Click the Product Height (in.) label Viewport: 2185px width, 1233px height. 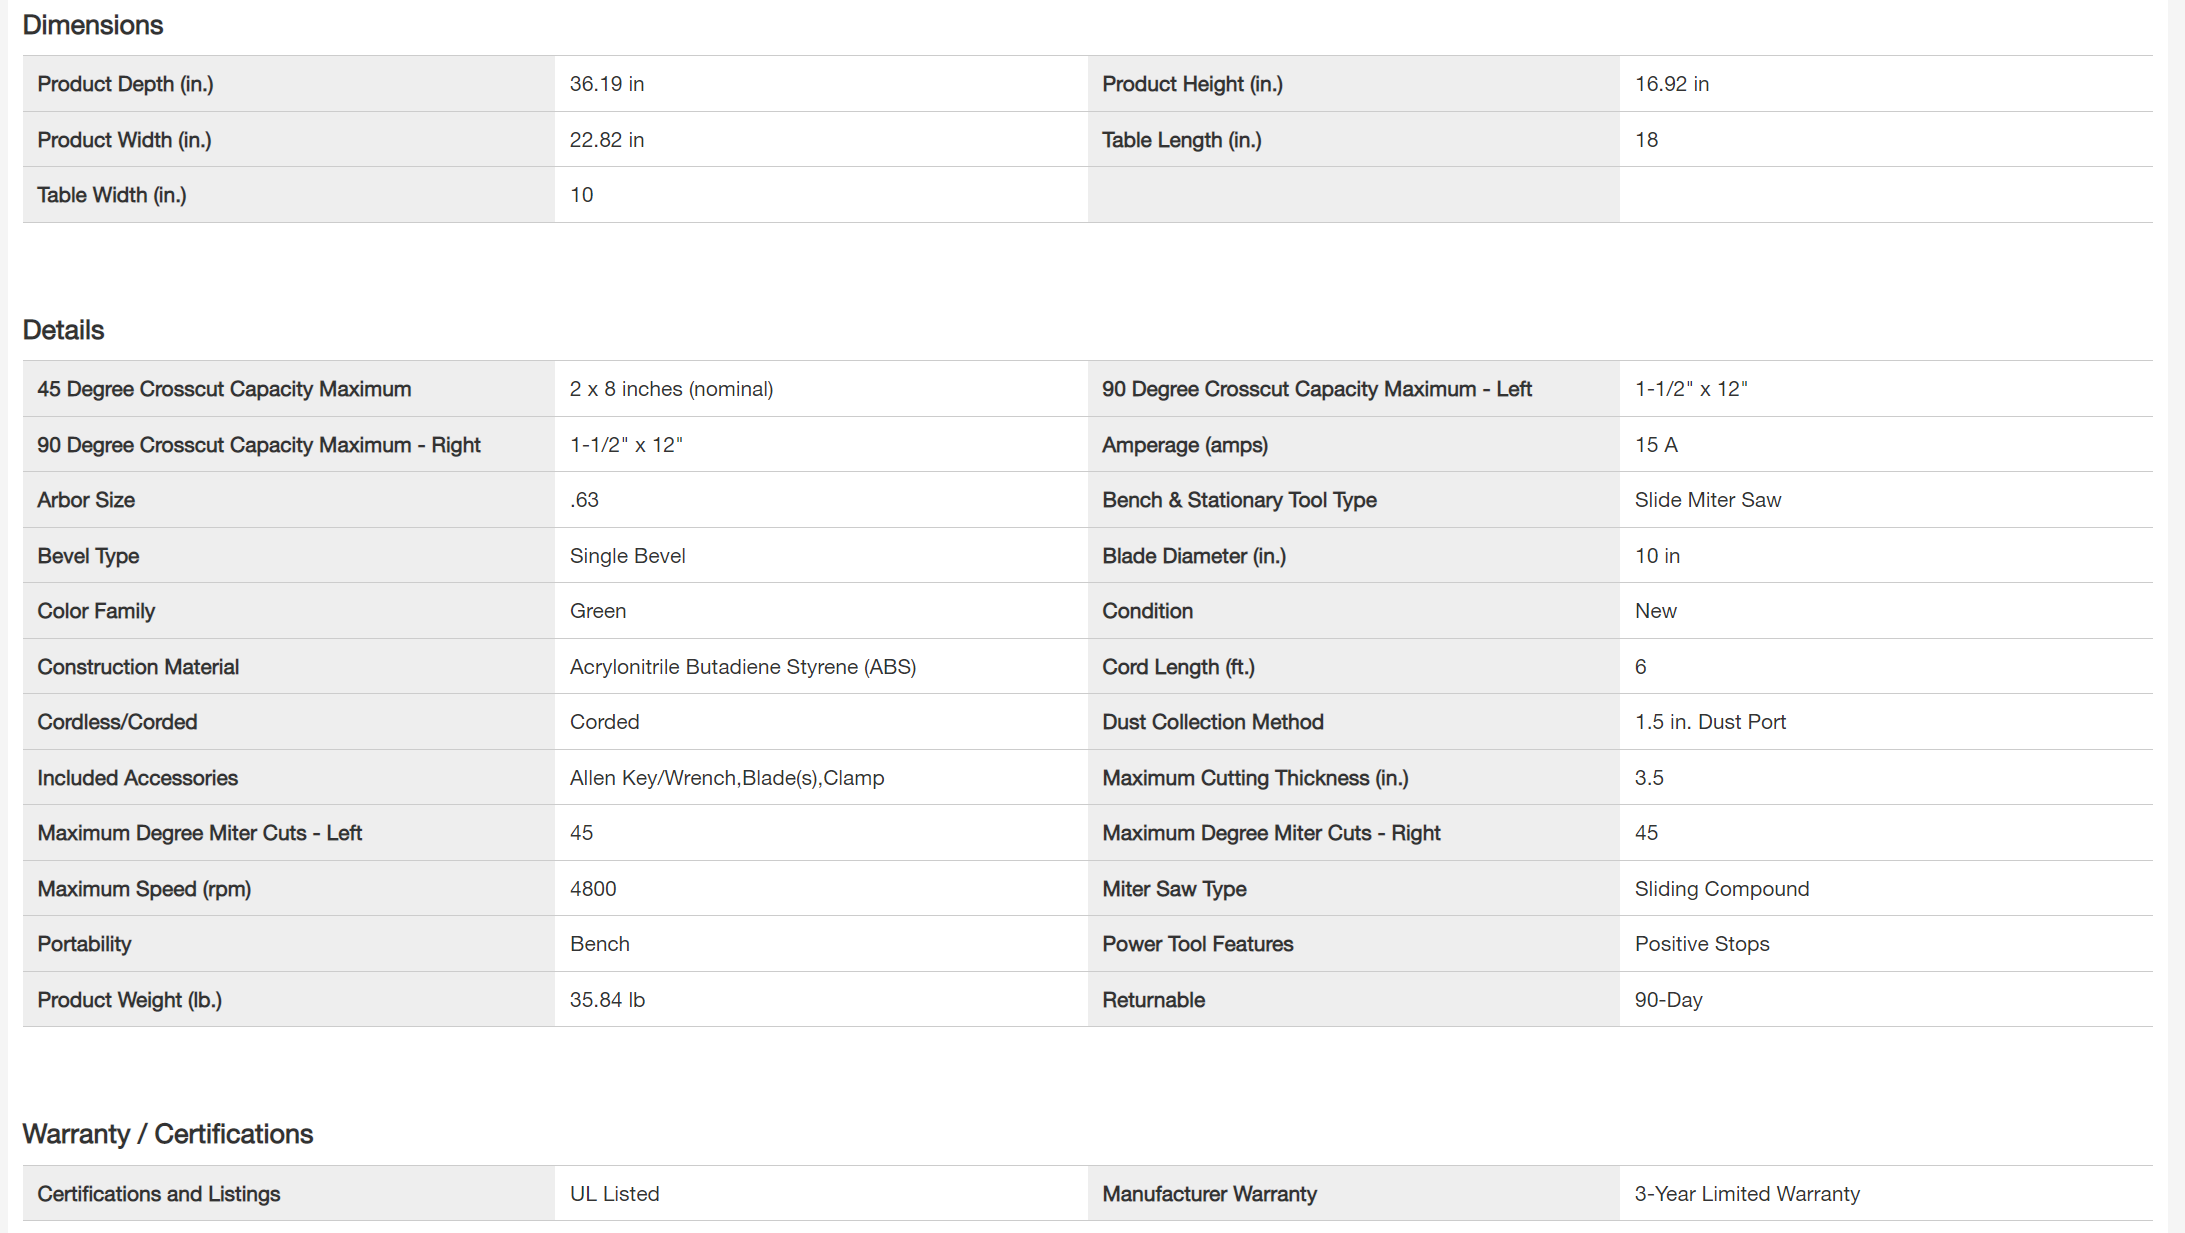(x=1192, y=84)
